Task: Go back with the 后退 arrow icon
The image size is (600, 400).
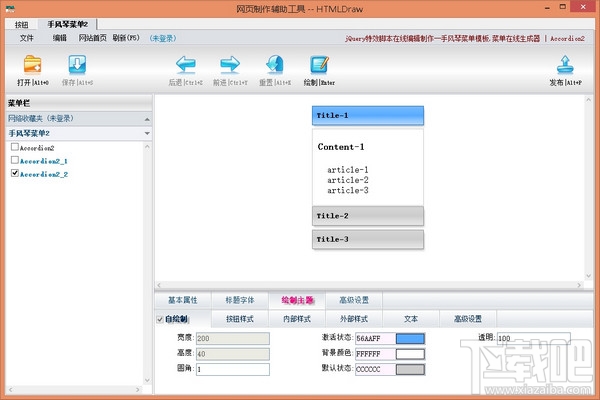Action: click(x=186, y=64)
